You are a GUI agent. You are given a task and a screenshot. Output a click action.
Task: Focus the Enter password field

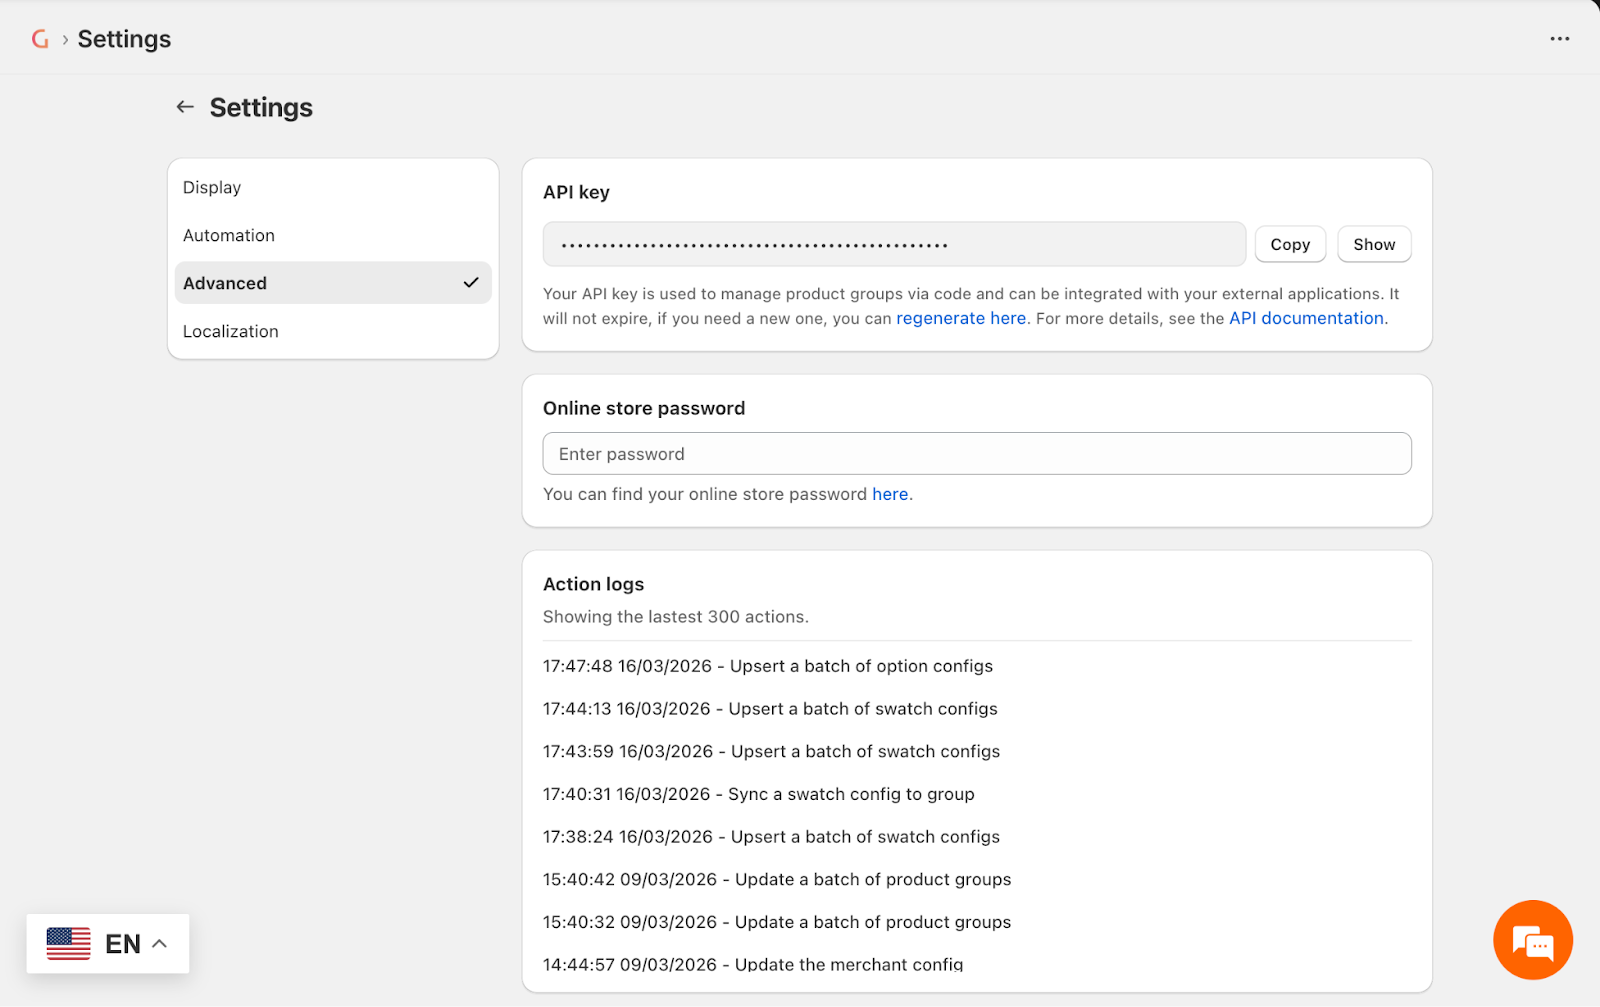977,454
